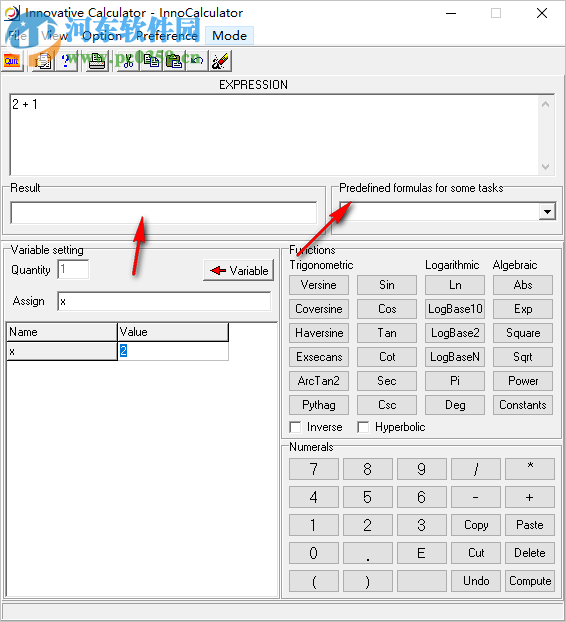Image resolution: width=566 pixels, height=622 pixels.
Task: Click the Compute button
Action: click(530, 581)
